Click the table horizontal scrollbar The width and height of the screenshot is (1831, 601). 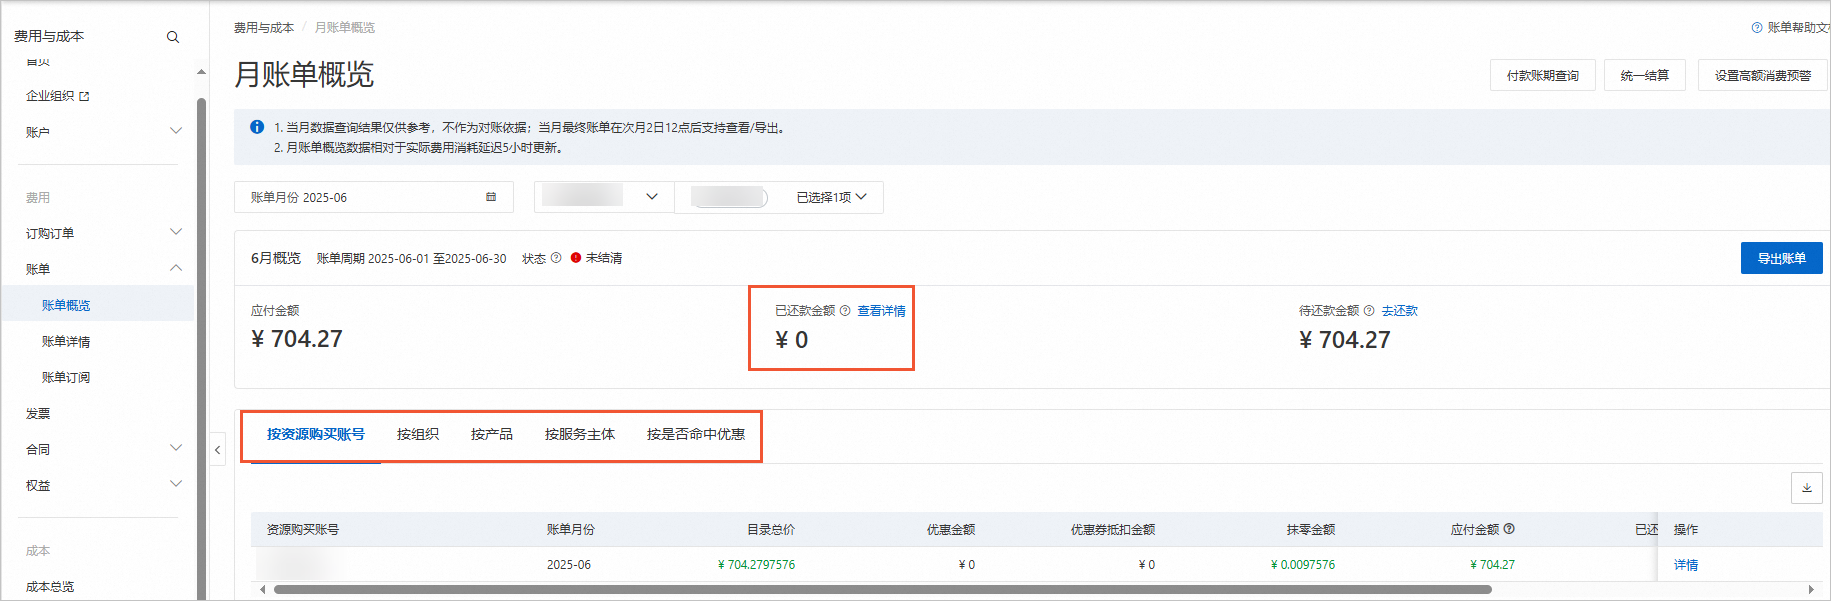tap(883, 590)
